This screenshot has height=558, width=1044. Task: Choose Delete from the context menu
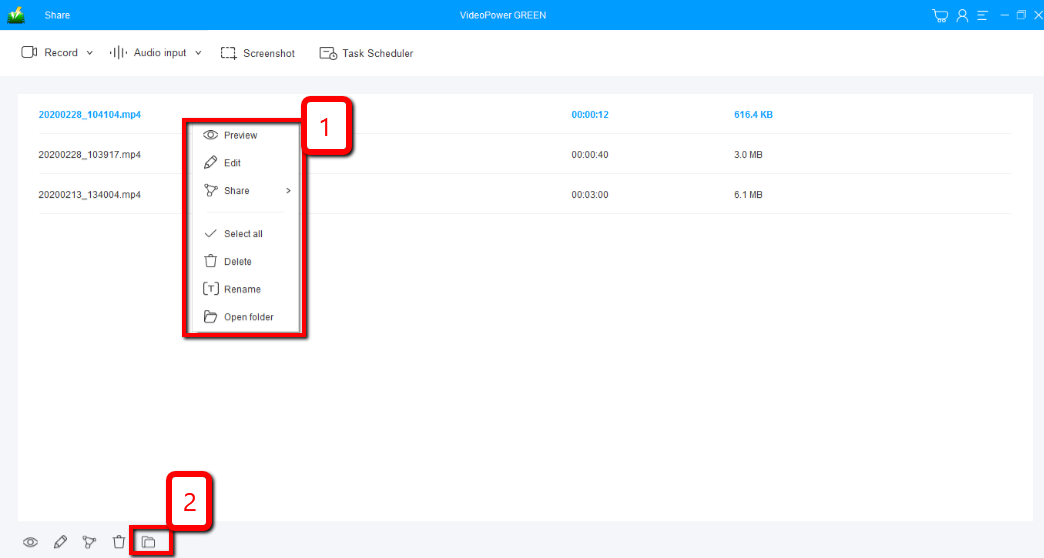pos(238,262)
